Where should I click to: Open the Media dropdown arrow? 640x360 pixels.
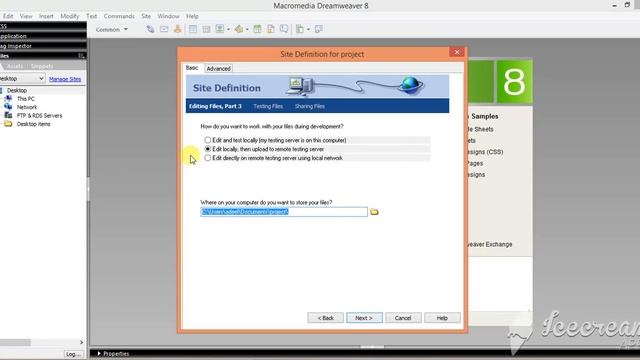(x=247, y=29)
